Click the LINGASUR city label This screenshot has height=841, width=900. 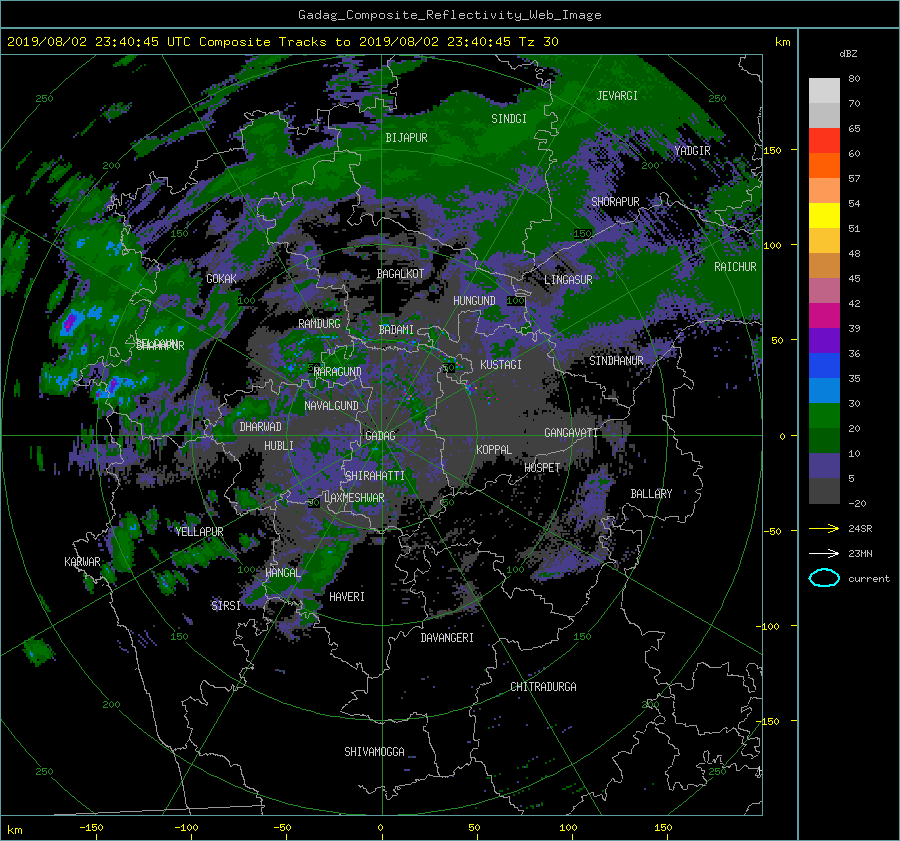[568, 280]
